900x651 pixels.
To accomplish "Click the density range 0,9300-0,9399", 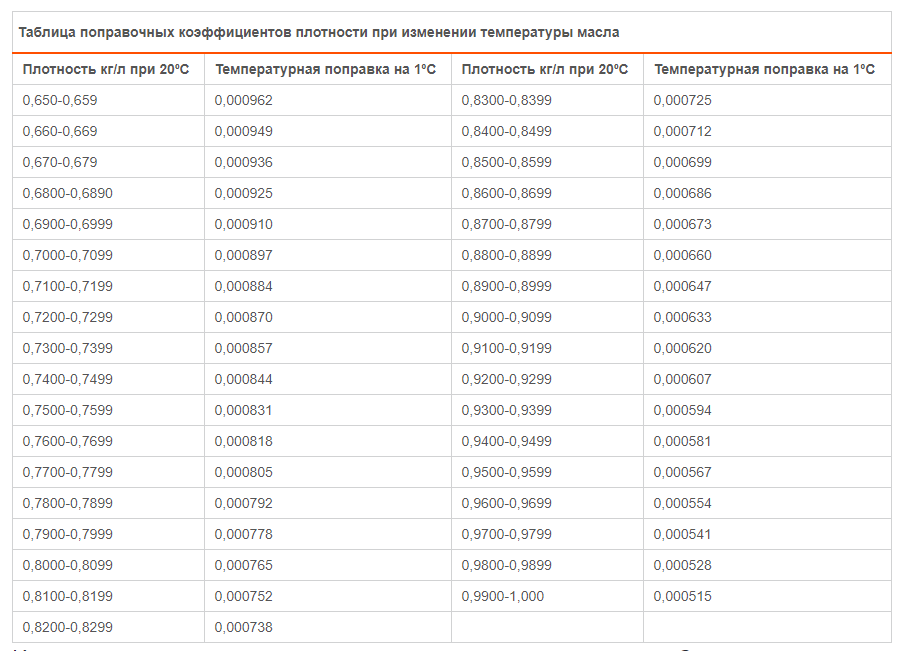I will [x=506, y=410].
